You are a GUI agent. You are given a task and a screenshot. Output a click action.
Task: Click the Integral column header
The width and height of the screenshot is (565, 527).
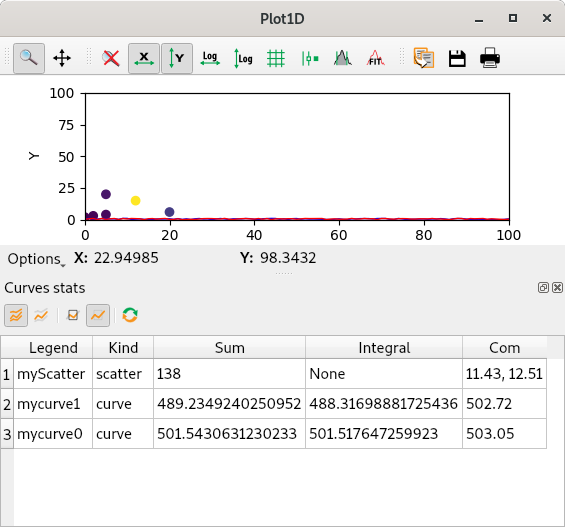coord(384,348)
